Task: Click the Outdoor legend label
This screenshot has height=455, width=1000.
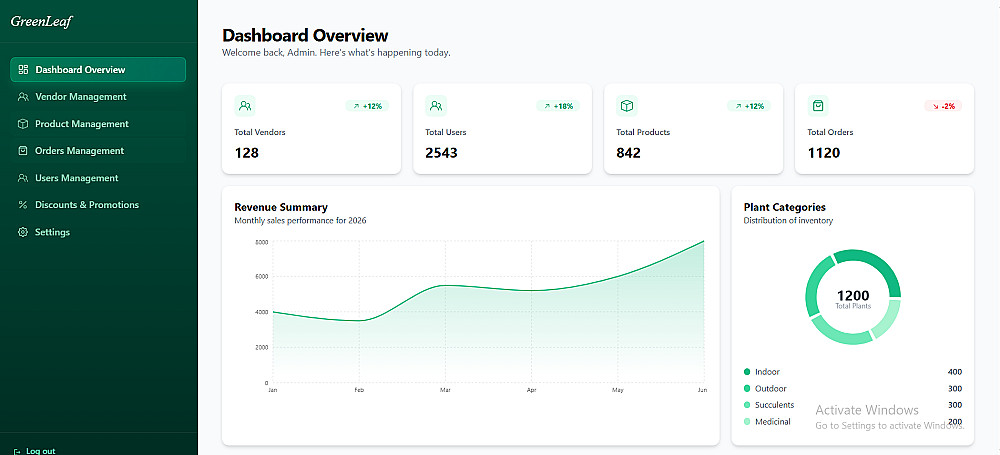Action: coord(770,389)
